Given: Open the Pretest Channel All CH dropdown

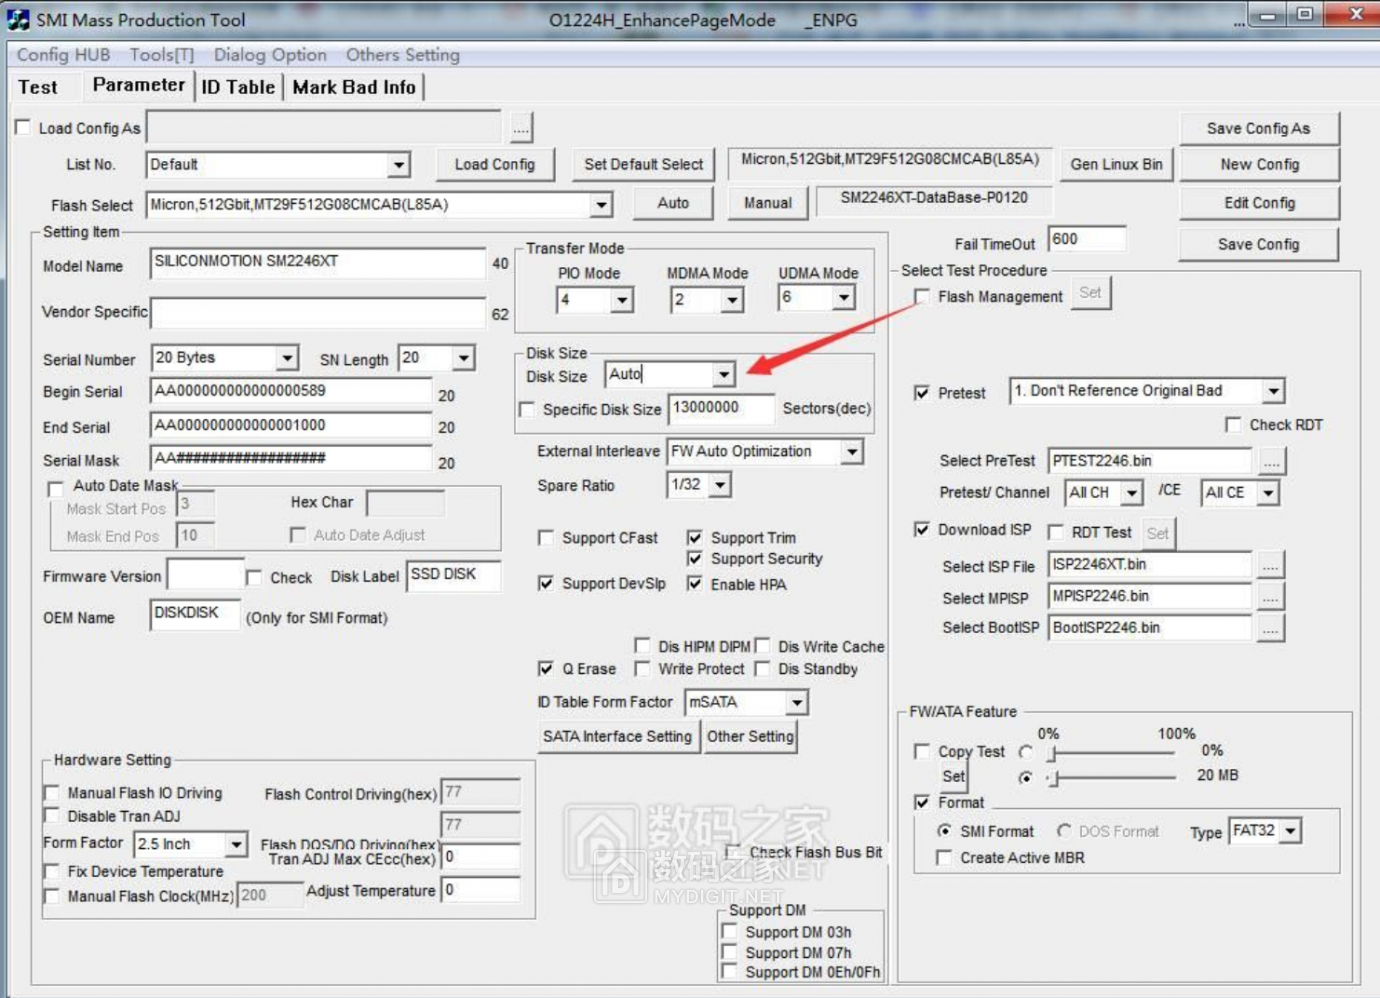Looking at the screenshot, I should [1131, 493].
